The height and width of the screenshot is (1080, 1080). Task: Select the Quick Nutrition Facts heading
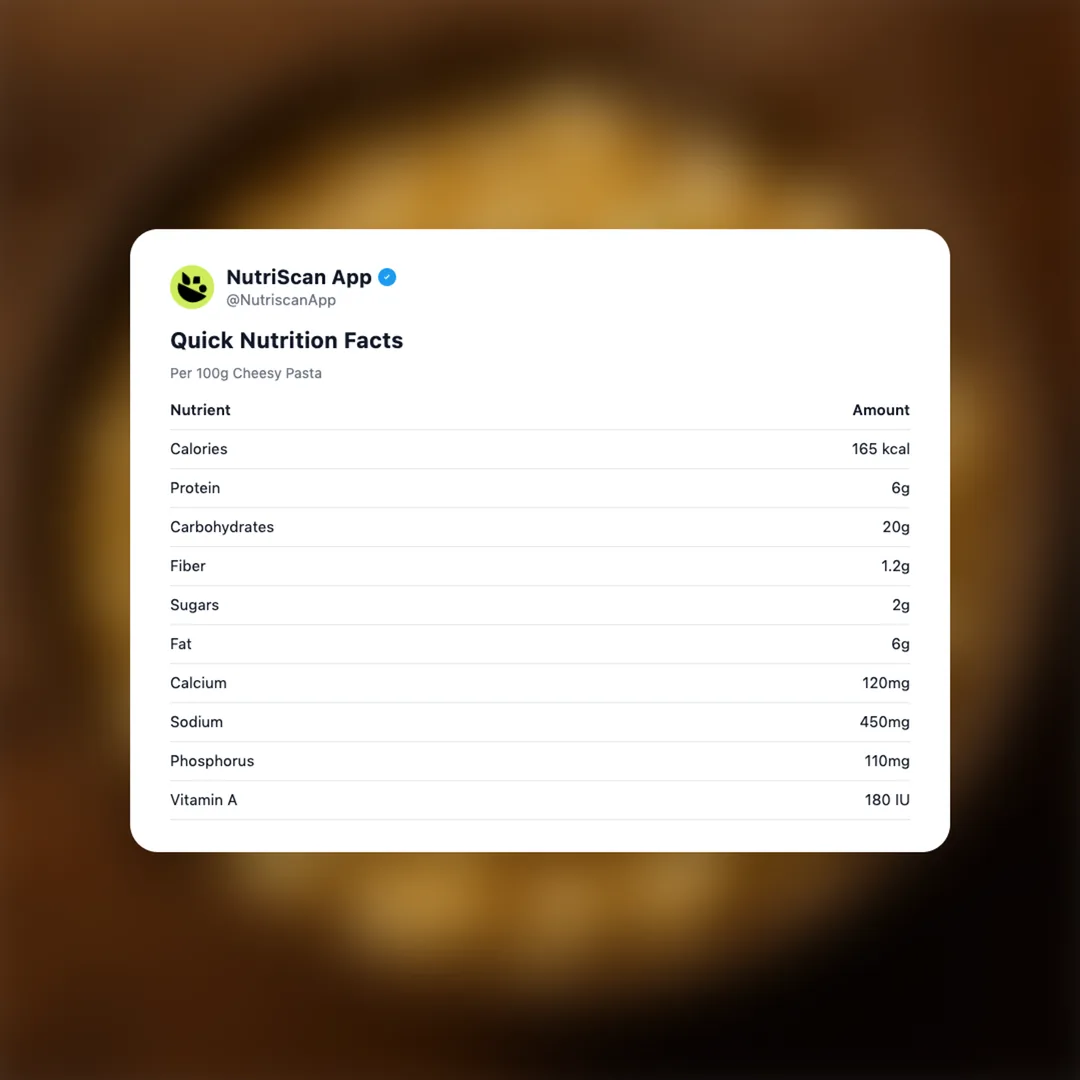tap(286, 340)
